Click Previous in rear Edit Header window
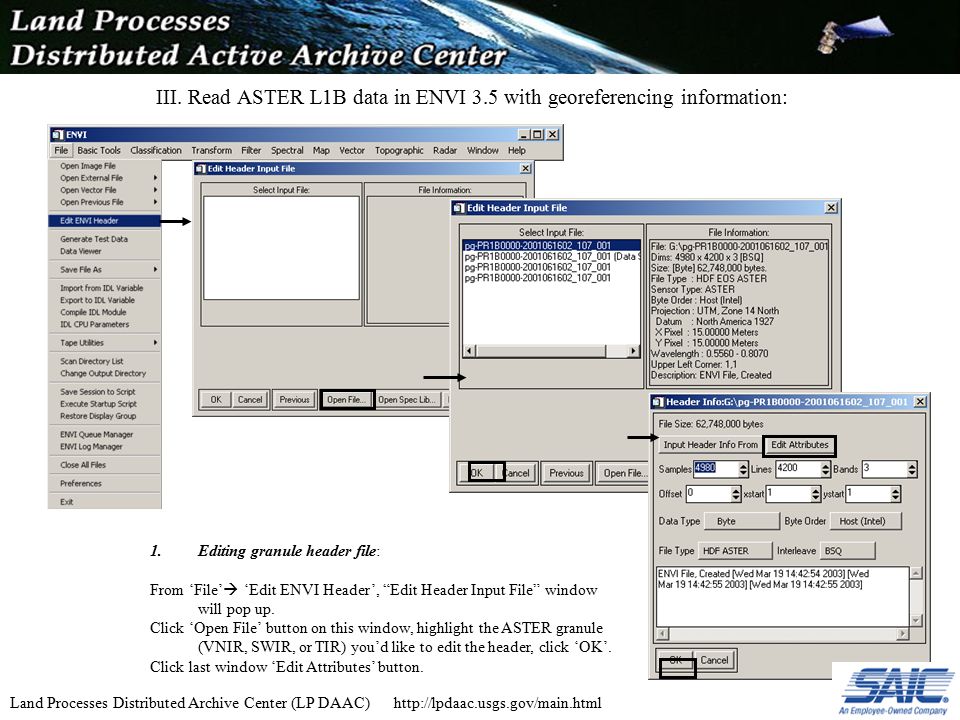 tap(294, 400)
